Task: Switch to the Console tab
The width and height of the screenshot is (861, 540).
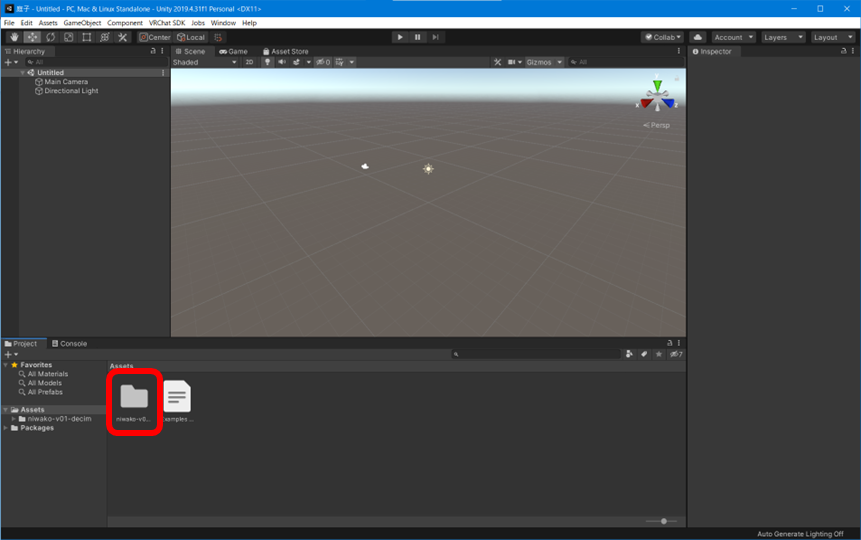Action: [x=69, y=343]
